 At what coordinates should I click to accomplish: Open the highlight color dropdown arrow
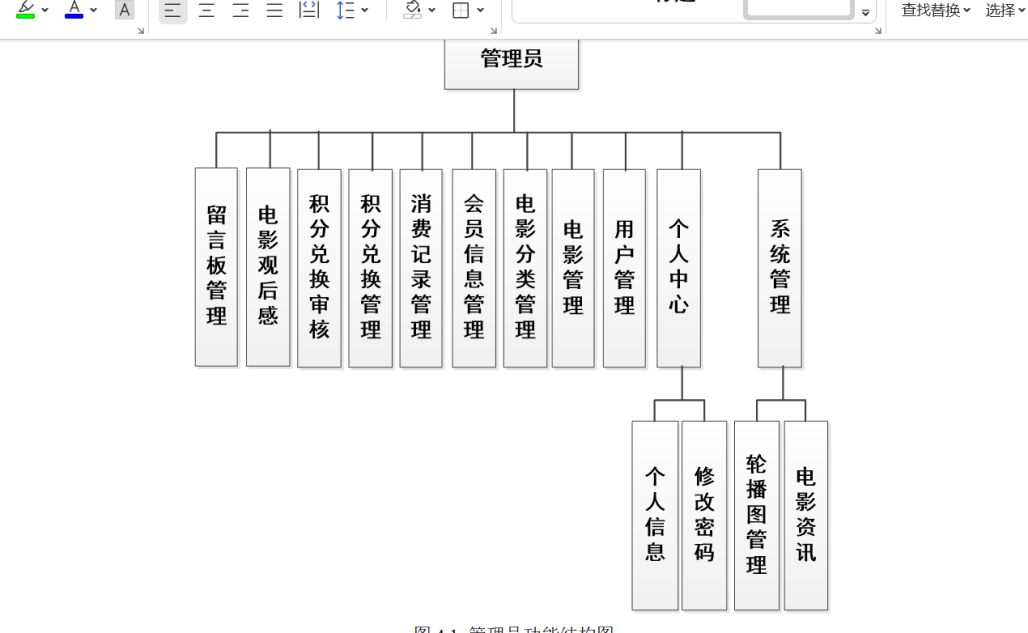(x=45, y=10)
